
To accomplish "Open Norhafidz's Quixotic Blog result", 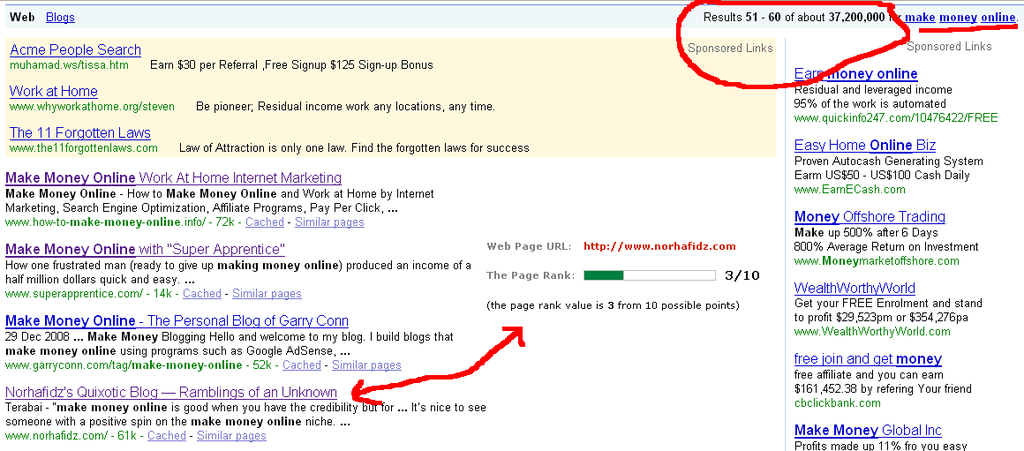I will pyautogui.click(x=170, y=393).
